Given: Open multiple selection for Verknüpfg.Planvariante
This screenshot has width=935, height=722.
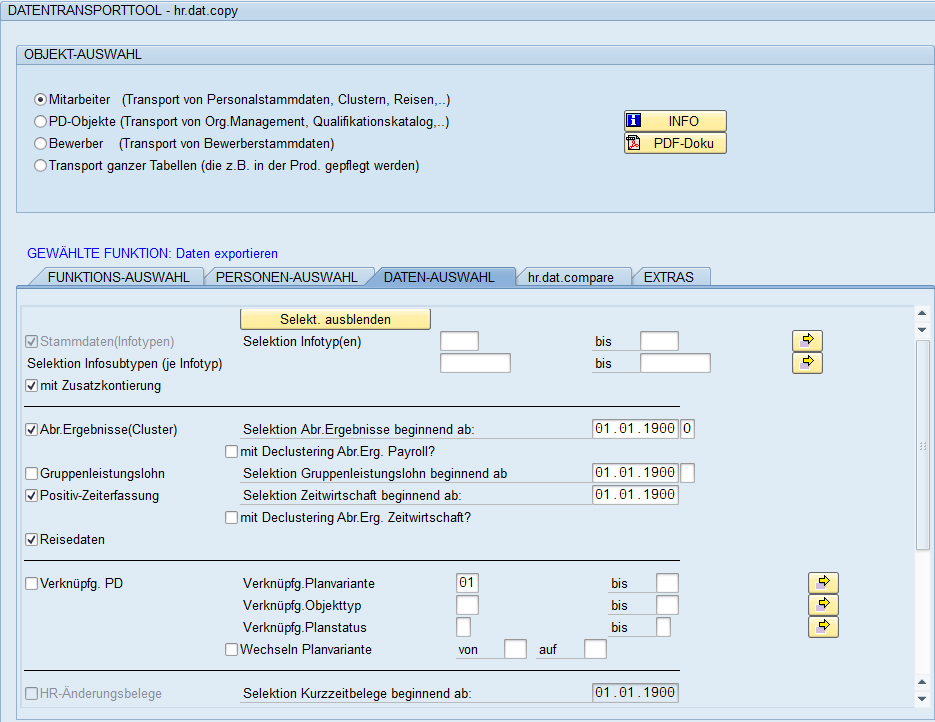Looking at the screenshot, I should [x=823, y=583].
